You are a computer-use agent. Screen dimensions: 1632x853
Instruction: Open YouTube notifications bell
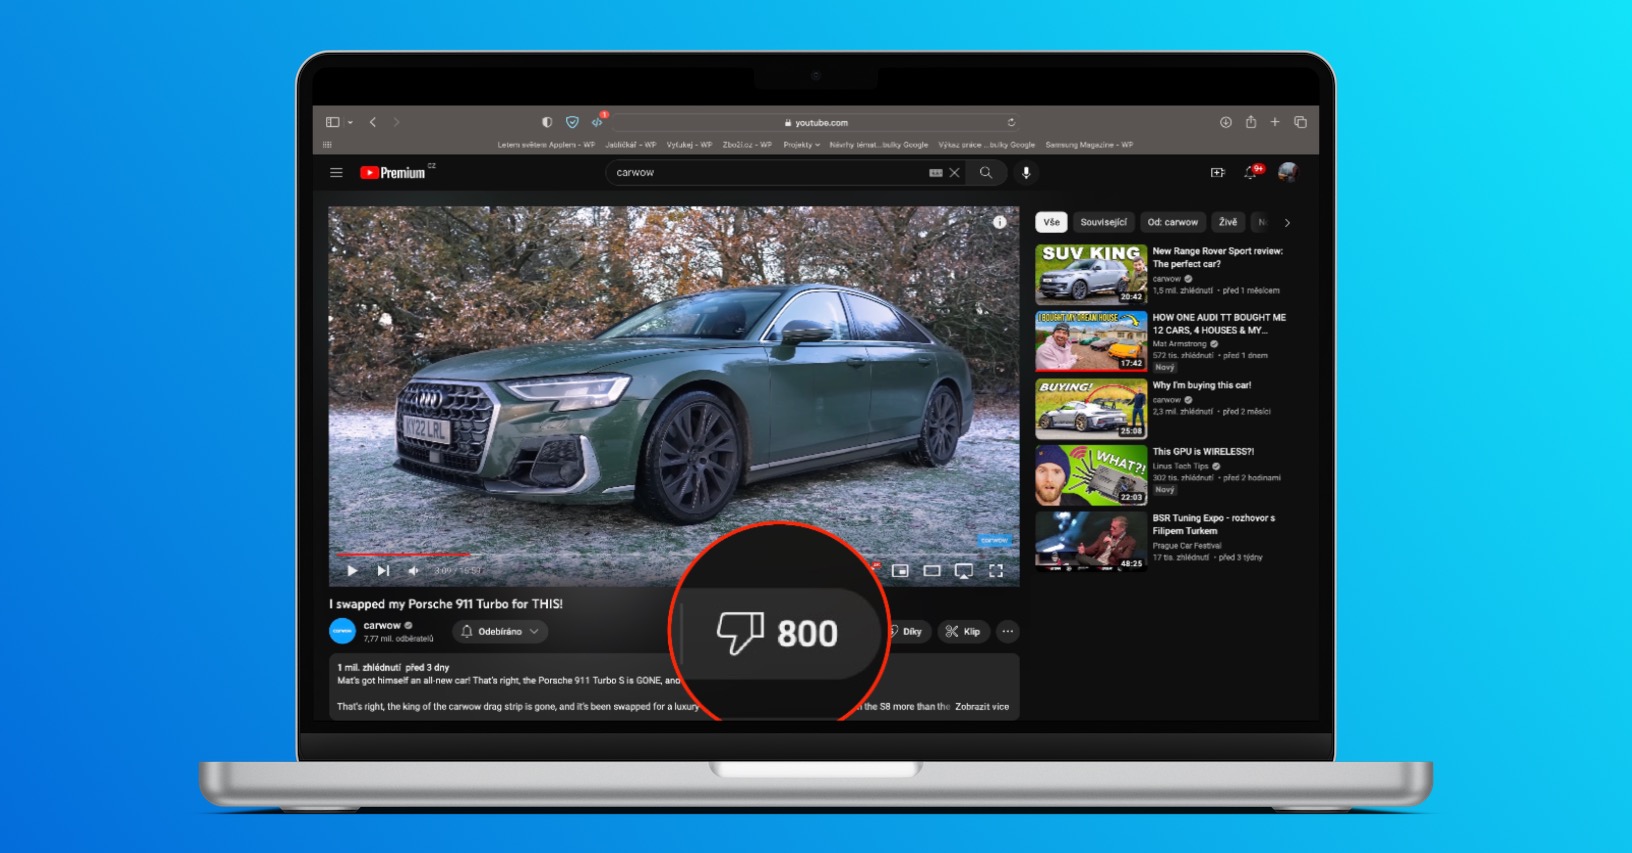click(x=1250, y=173)
